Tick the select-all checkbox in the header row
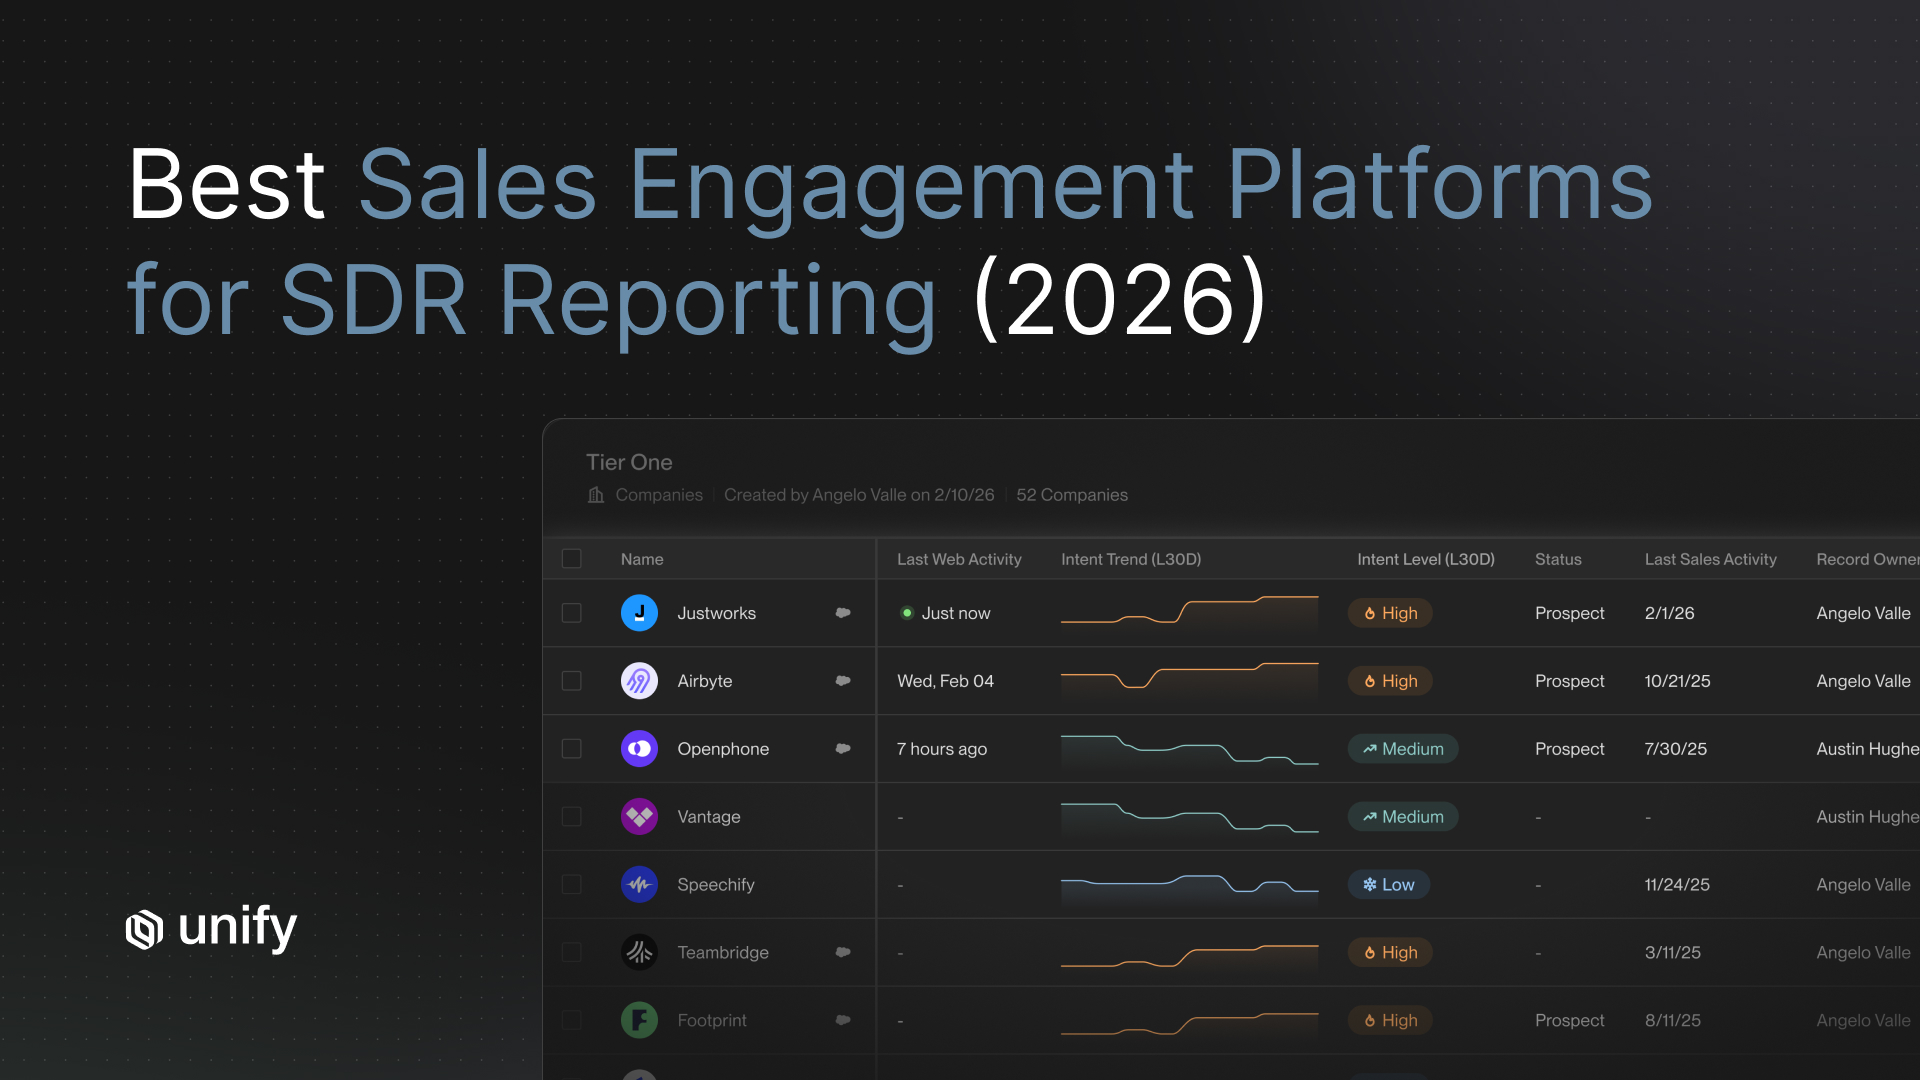Screen dimensions: 1920x1080 [x=572, y=559]
